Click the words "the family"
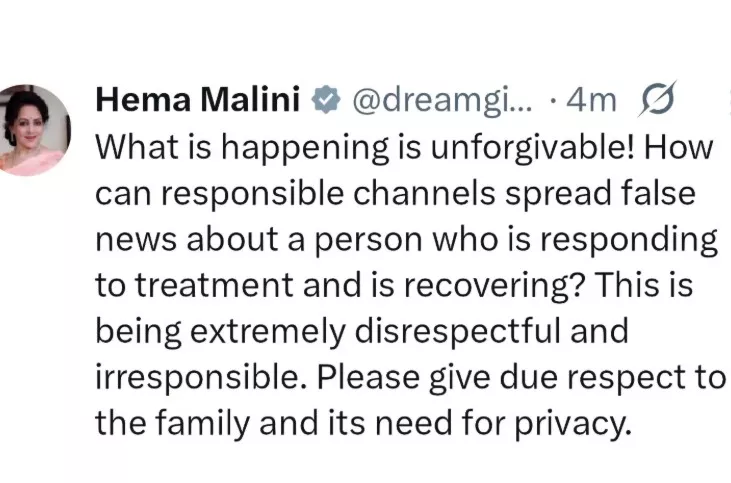 click(x=172, y=424)
